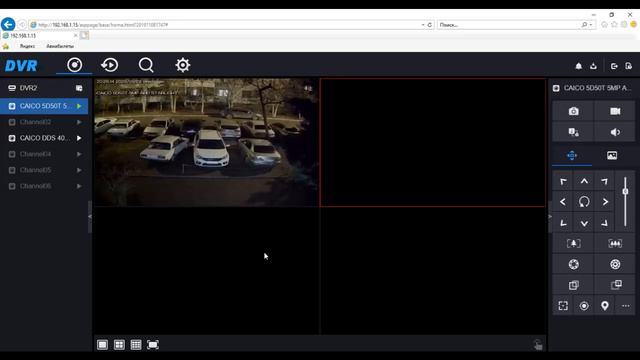Move PTZ up
The height and width of the screenshot is (360, 640).
click(x=584, y=181)
